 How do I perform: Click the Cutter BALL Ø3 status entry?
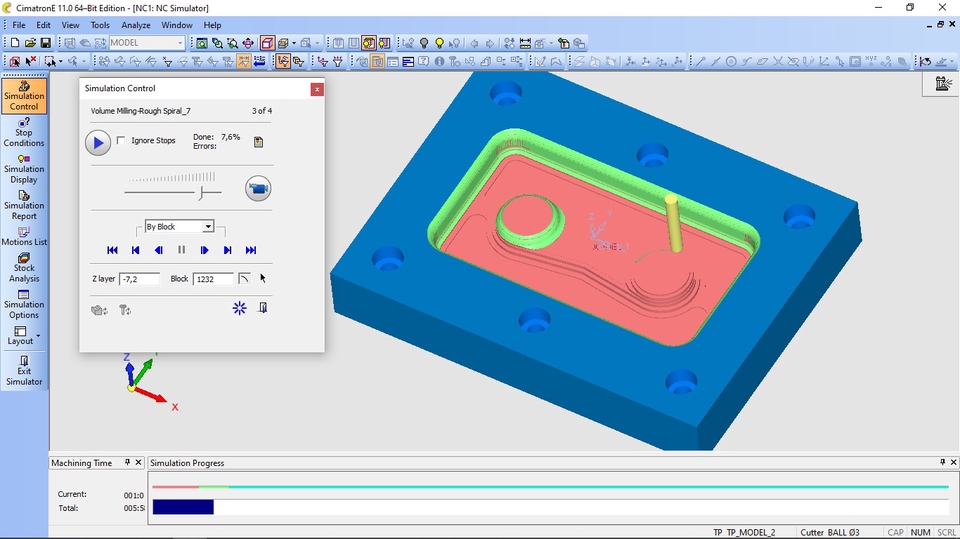click(830, 532)
